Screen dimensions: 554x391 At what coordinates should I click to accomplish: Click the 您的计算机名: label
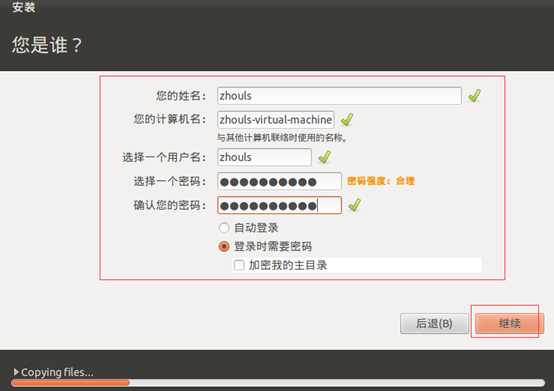pos(170,119)
